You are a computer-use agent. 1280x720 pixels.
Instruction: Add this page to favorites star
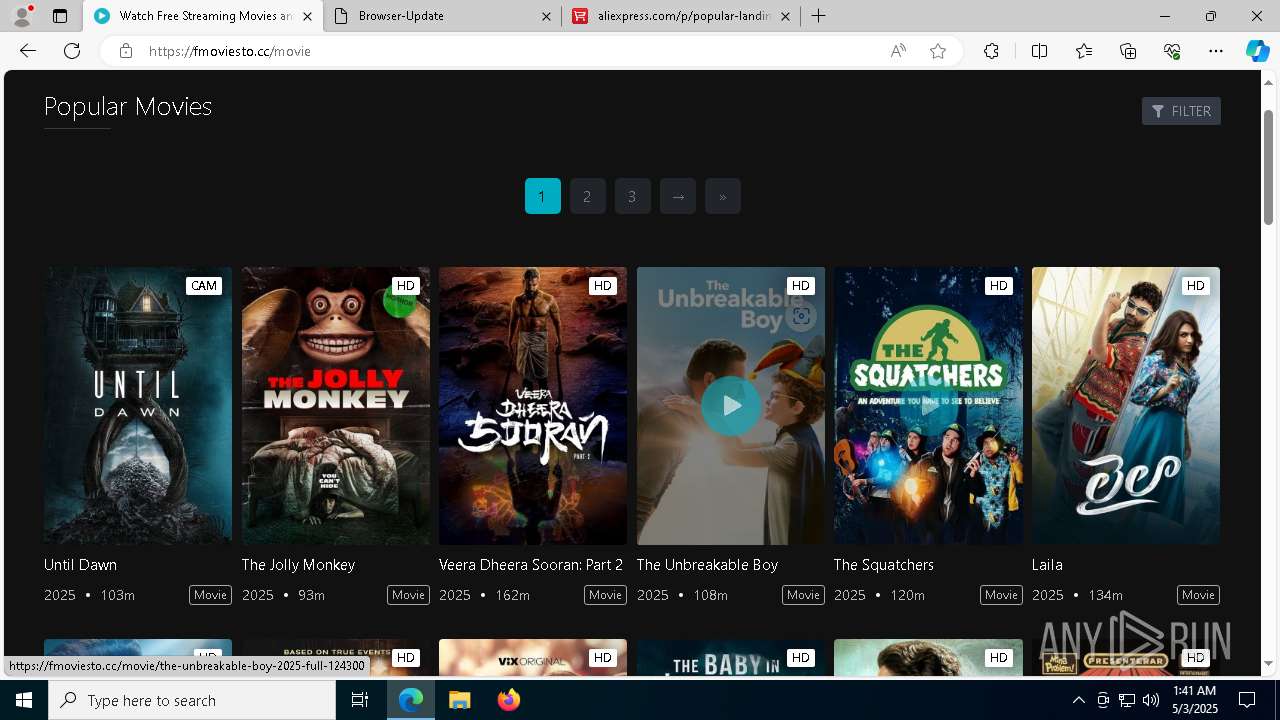click(938, 51)
